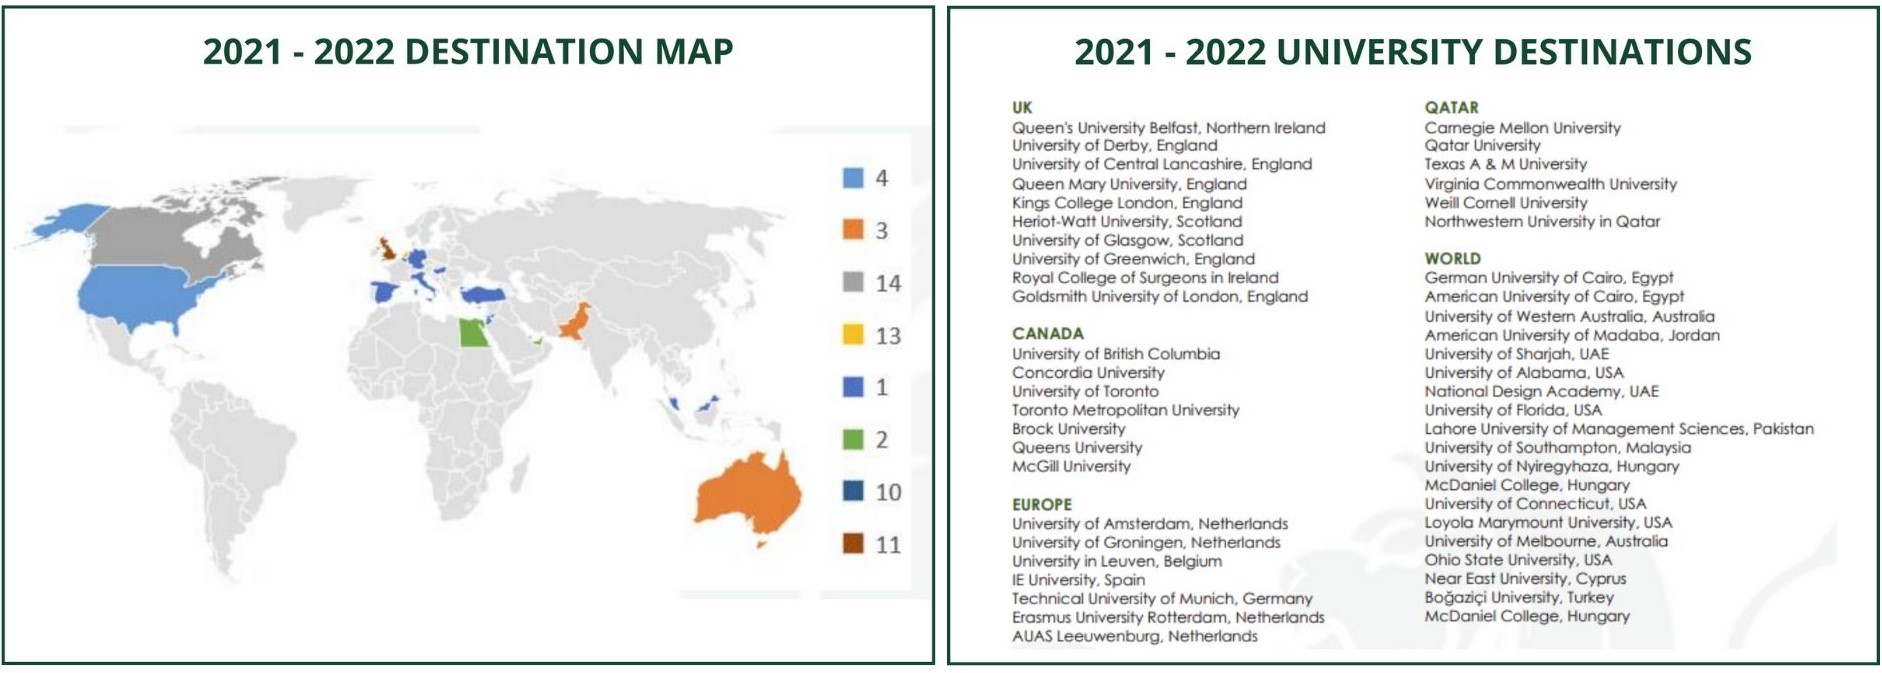The width and height of the screenshot is (1882, 673).
Task: Select 'Technical University of Munich, Germany'
Action: click(x=1162, y=599)
